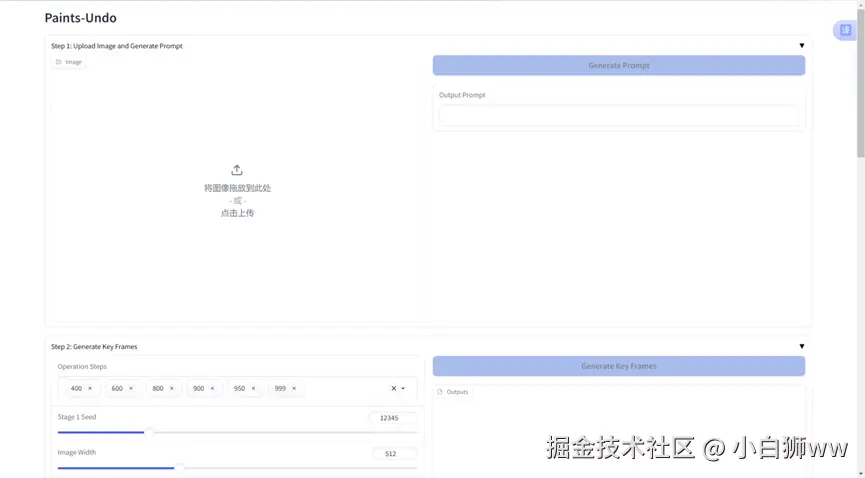The width and height of the screenshot is (865, 478).
Task: Click the 'Step 2: Generate Key Frames' header
Action: point(94,347)
